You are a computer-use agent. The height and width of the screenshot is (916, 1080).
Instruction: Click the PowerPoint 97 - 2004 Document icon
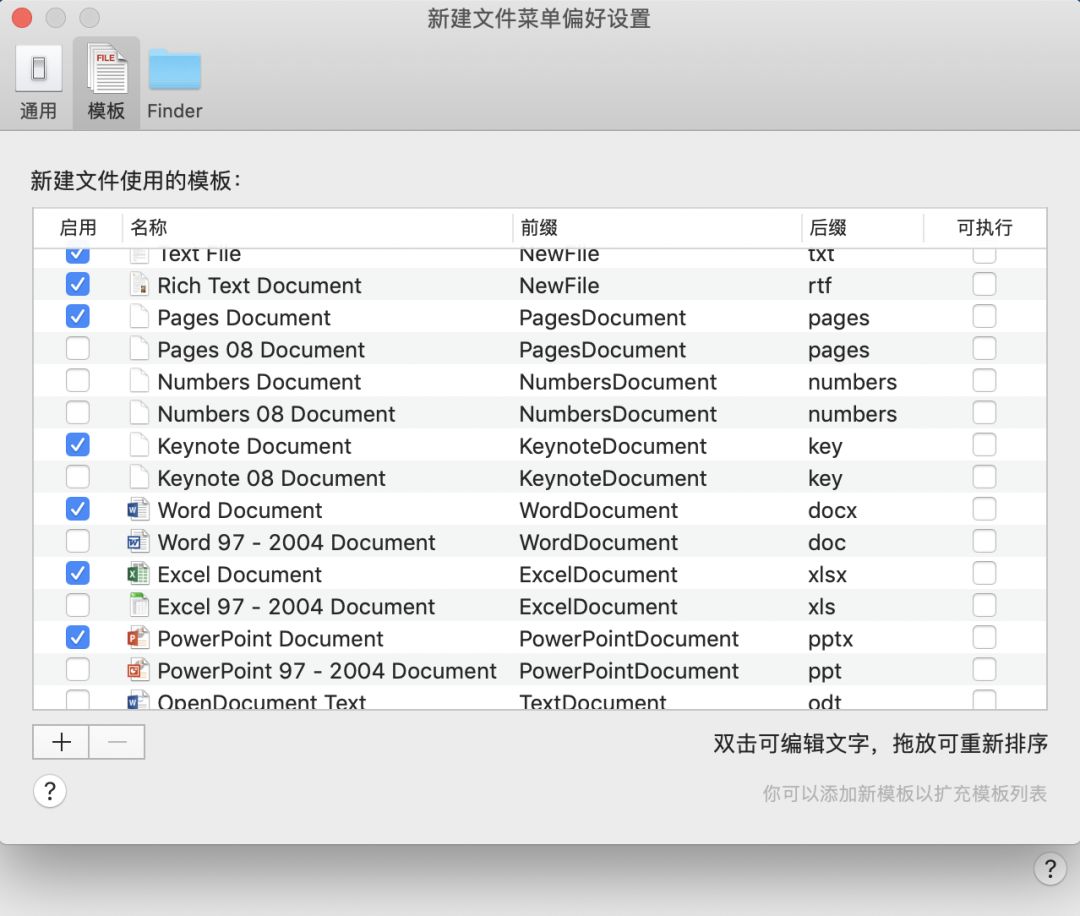[x=140, y=670]
